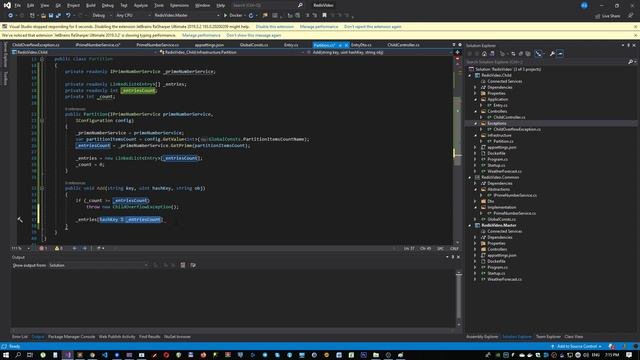Click Collapse All in Solution Explorer toolbar
Viewport: 640px width, 360px height.
click(x=521, y=53)
